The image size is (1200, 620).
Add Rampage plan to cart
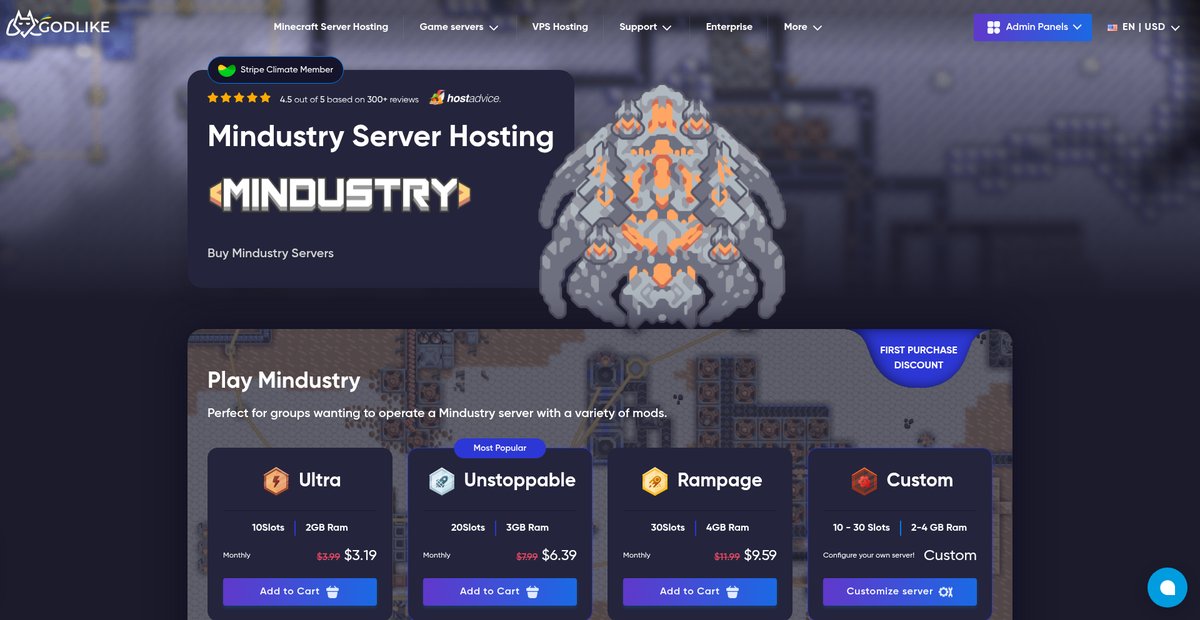pyautogui.click(x=700, y=591)
